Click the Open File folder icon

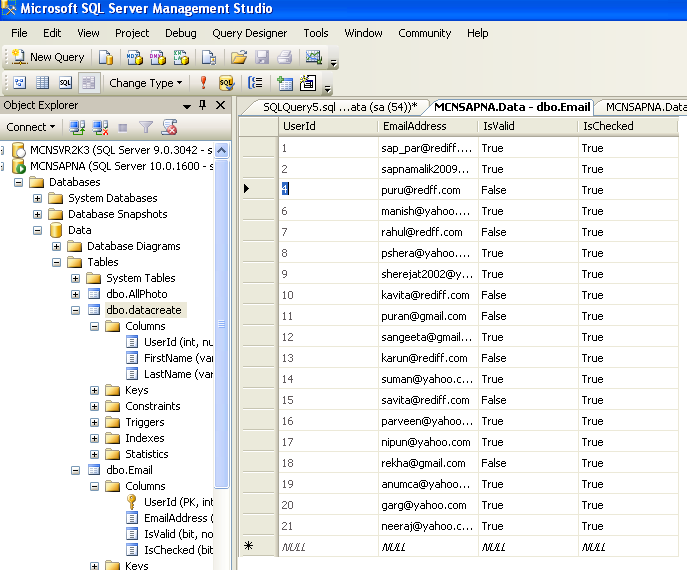click(239, 57)
